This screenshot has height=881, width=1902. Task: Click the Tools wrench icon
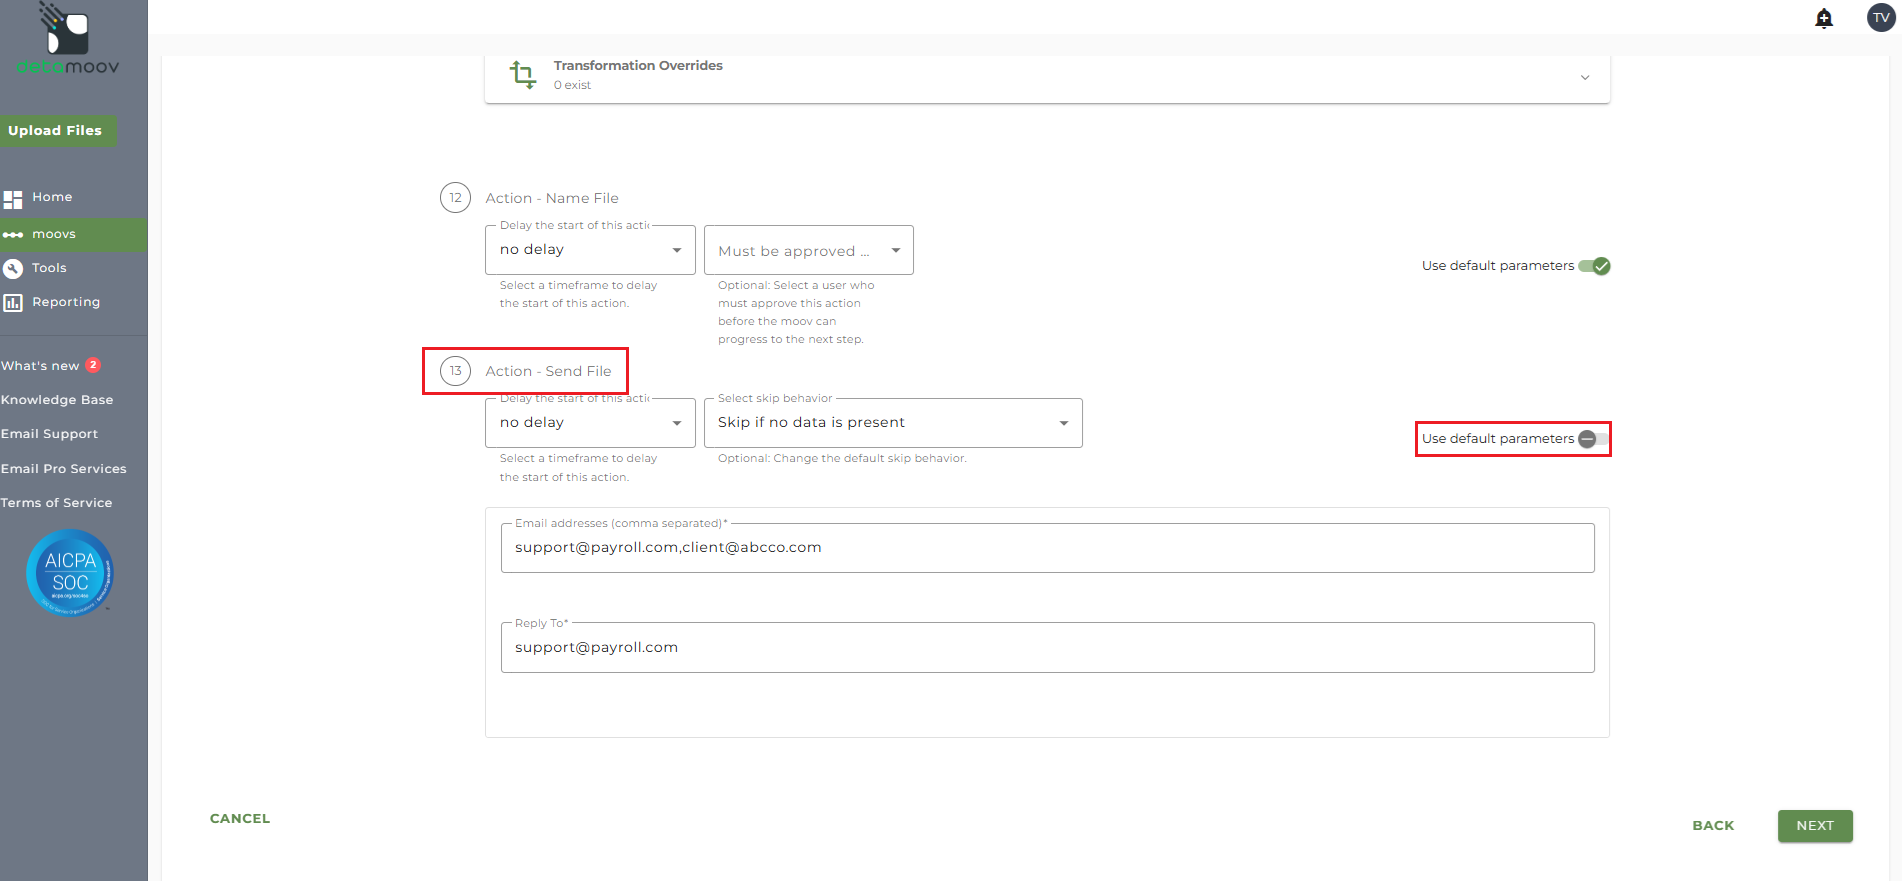(x=13, y=268)
